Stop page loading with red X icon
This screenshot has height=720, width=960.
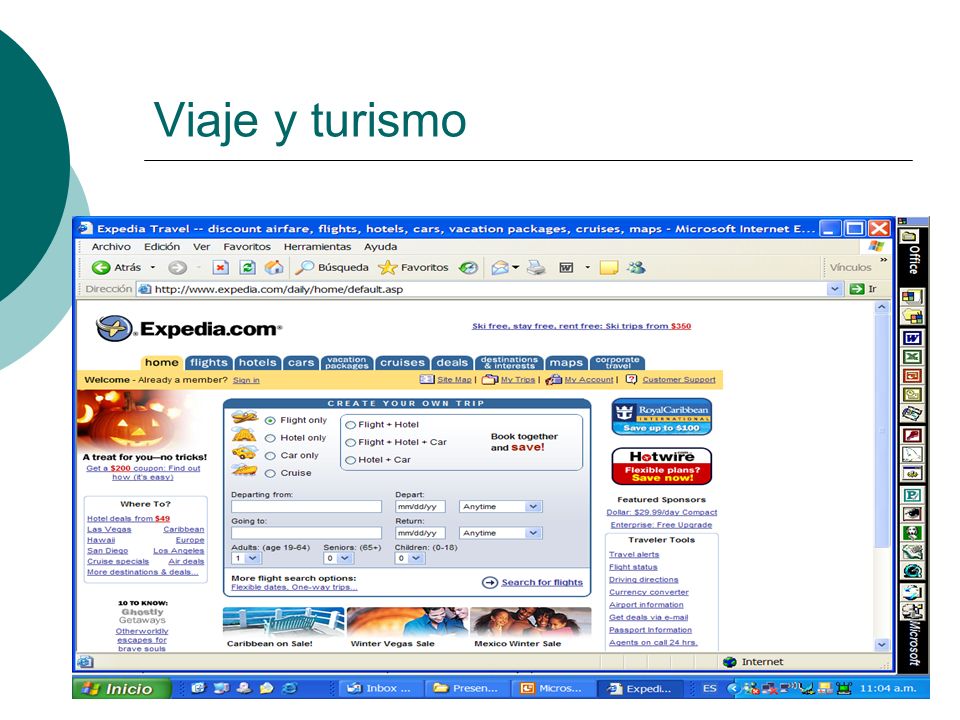[220, 268]
